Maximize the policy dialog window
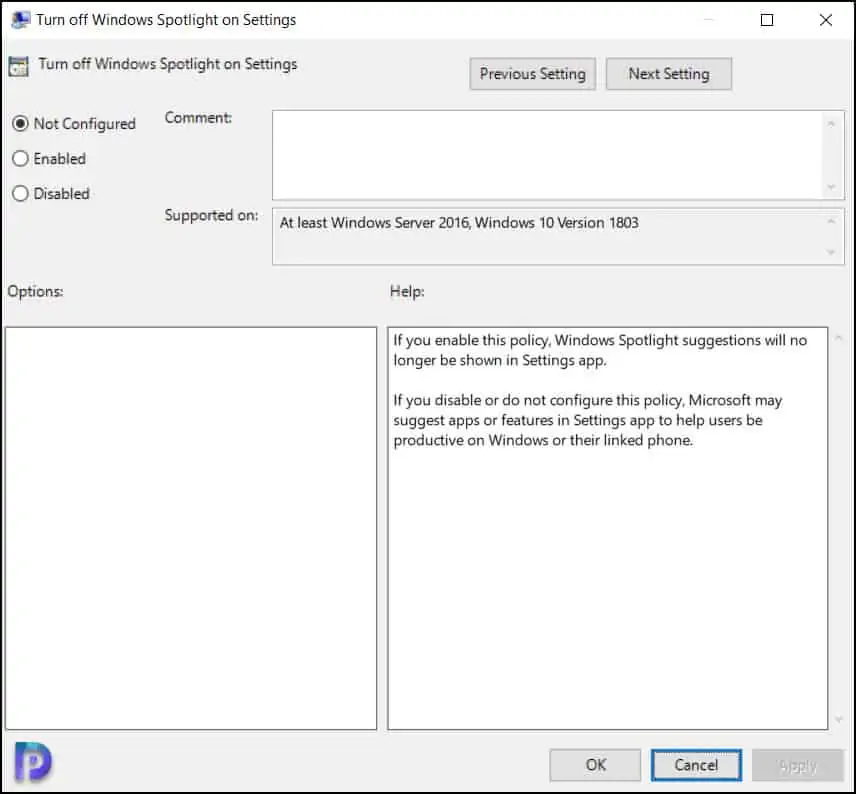 (x=767, y=20)
